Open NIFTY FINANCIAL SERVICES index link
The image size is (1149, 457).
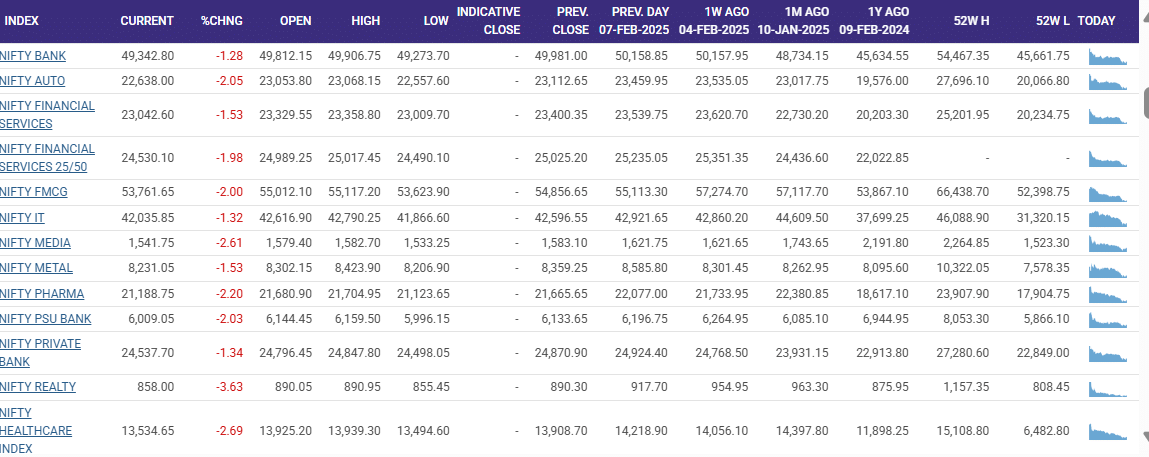point(48,115)
